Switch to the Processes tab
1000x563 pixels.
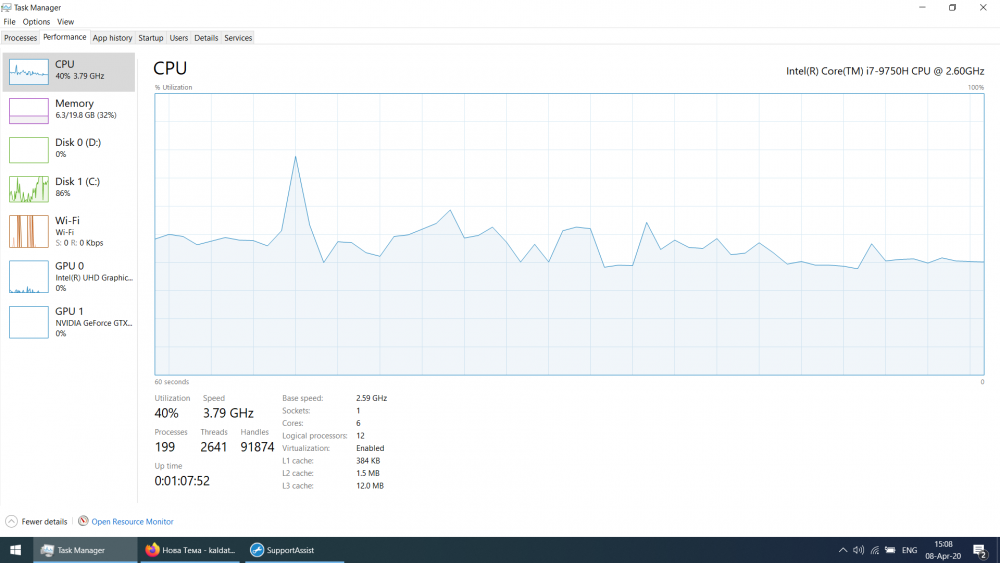tap(20, 38)
